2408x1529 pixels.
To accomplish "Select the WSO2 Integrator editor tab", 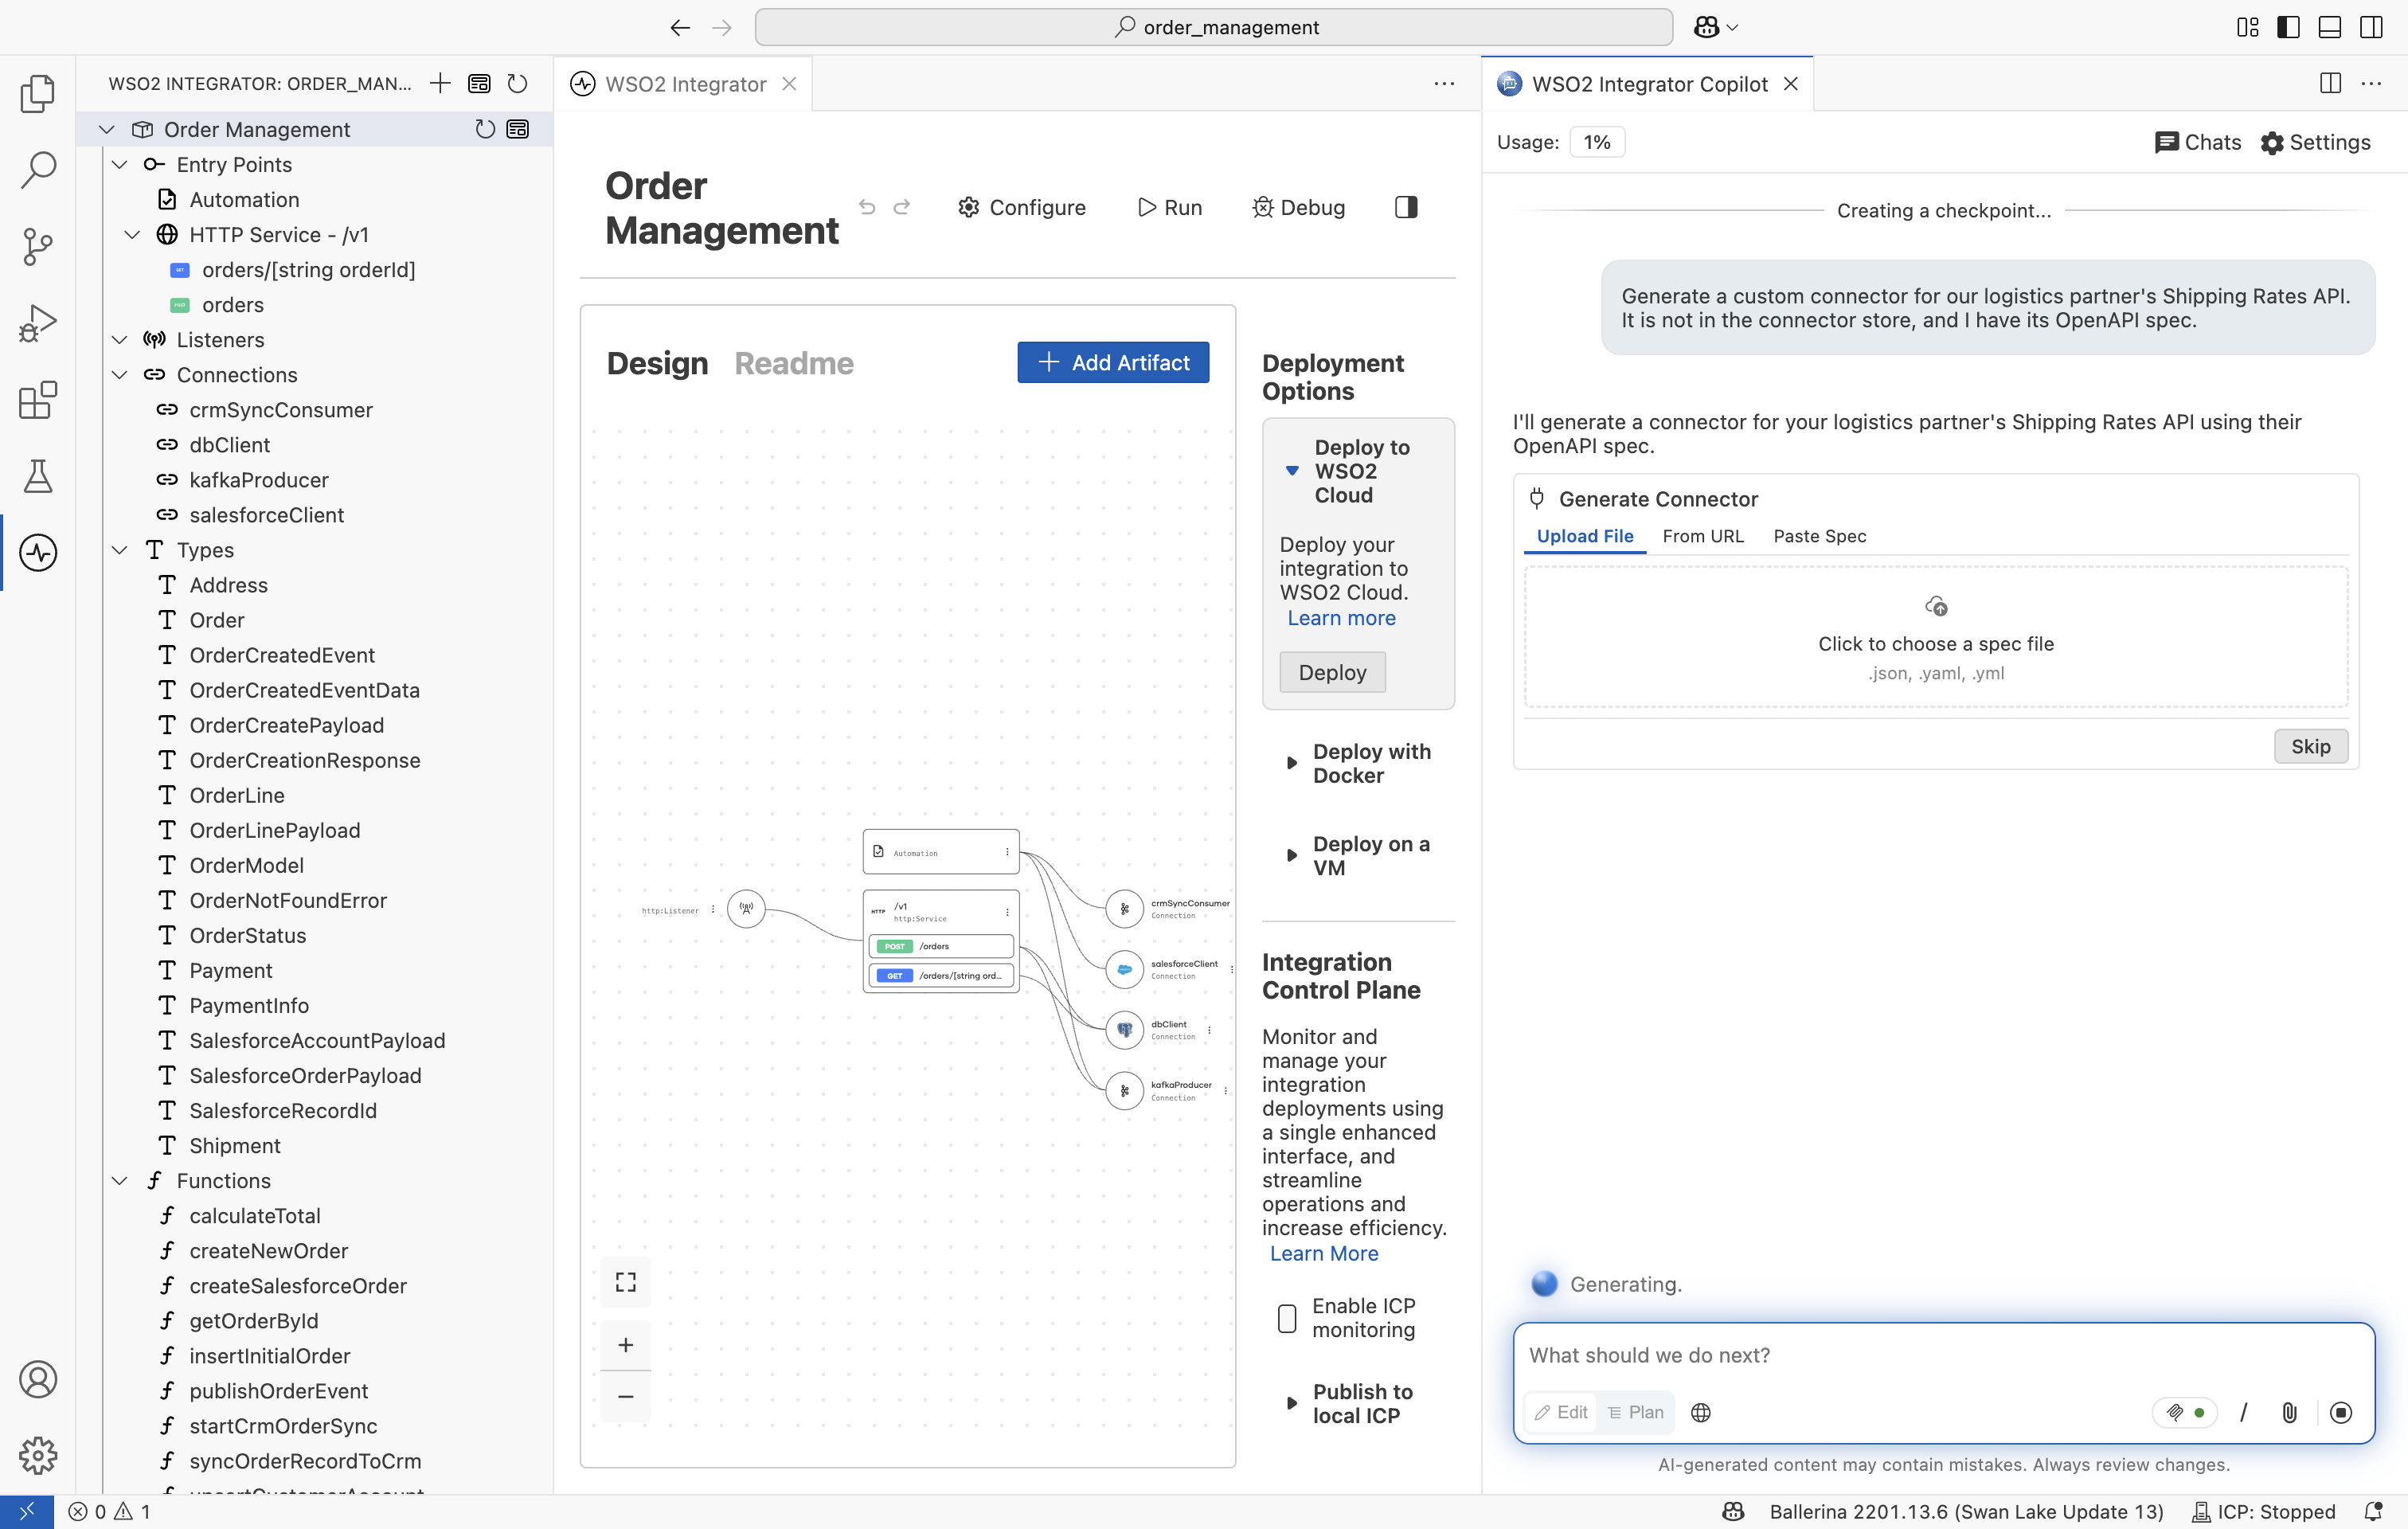I will tap(685, 84).
